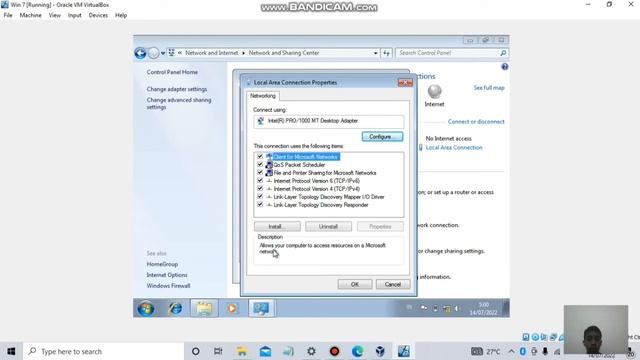The width and height of the screenshot is (640, 360).
Task: Toggle Link-Layer Topology Discovery Responder checkbox
Action: tap(260, 204)
